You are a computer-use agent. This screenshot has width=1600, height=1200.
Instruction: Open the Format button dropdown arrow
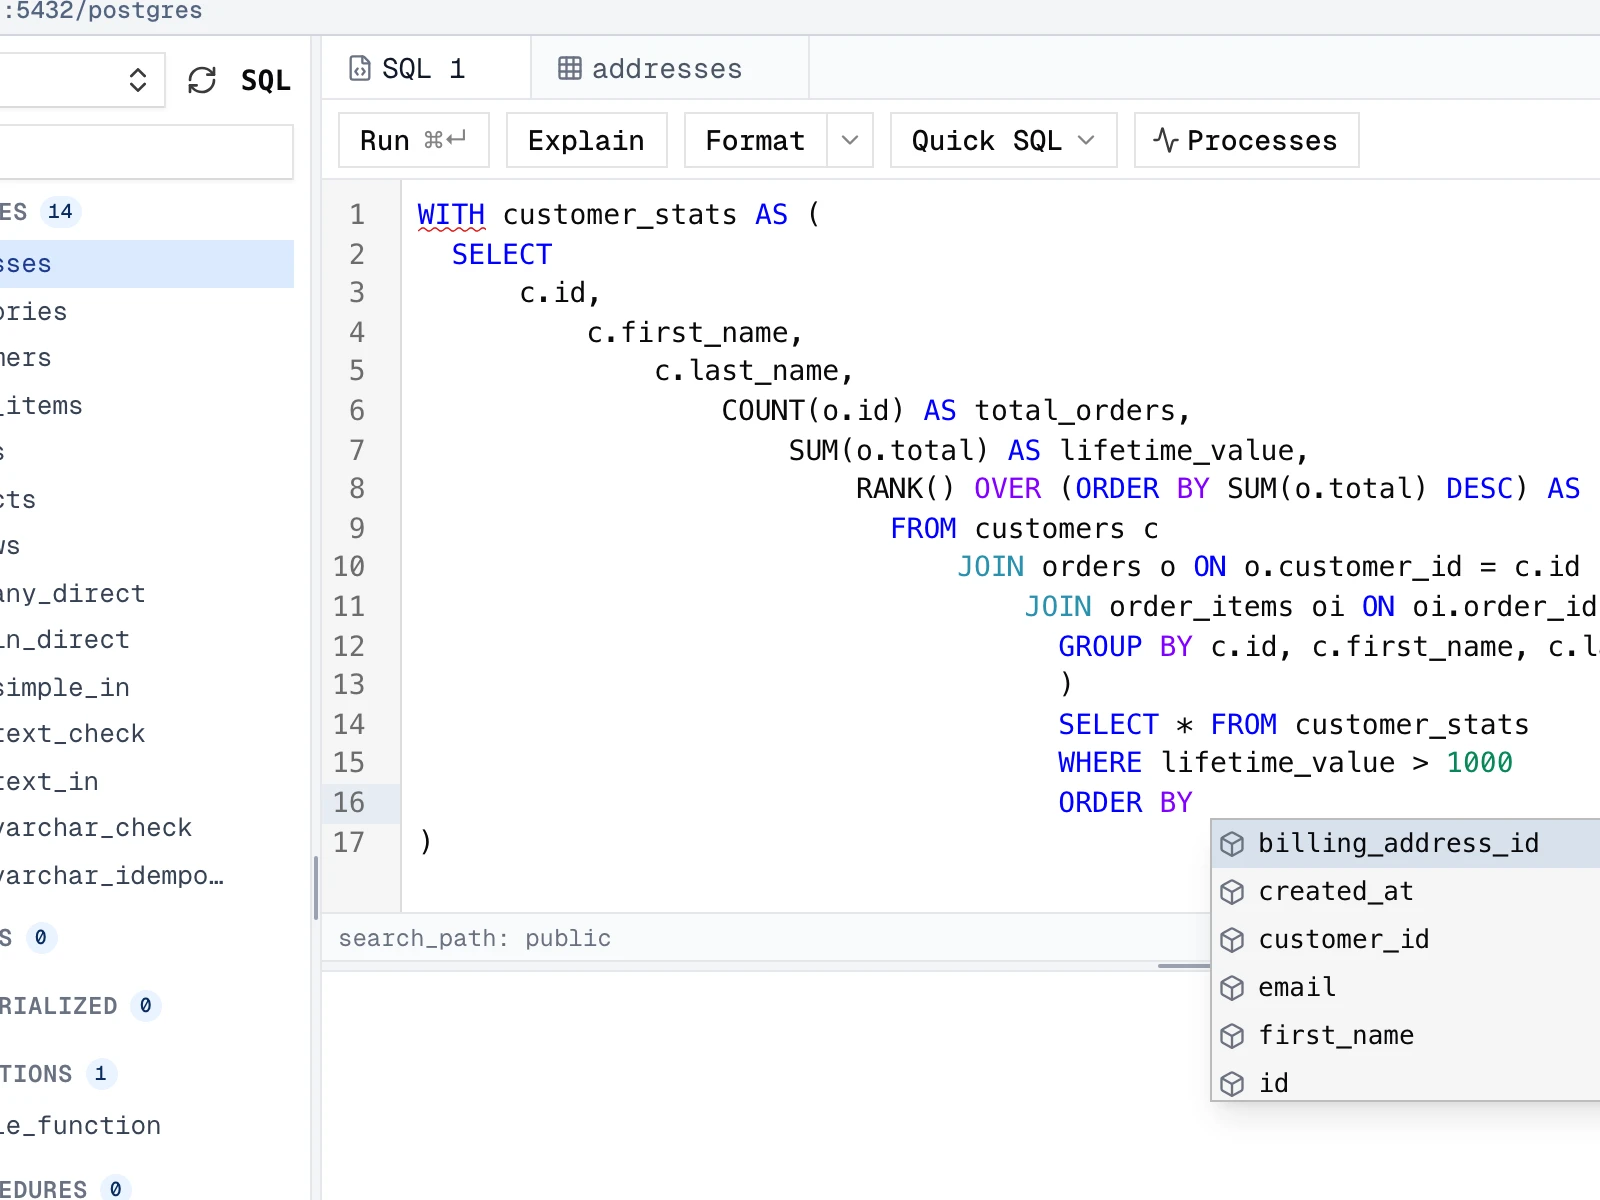pos(849,140)
